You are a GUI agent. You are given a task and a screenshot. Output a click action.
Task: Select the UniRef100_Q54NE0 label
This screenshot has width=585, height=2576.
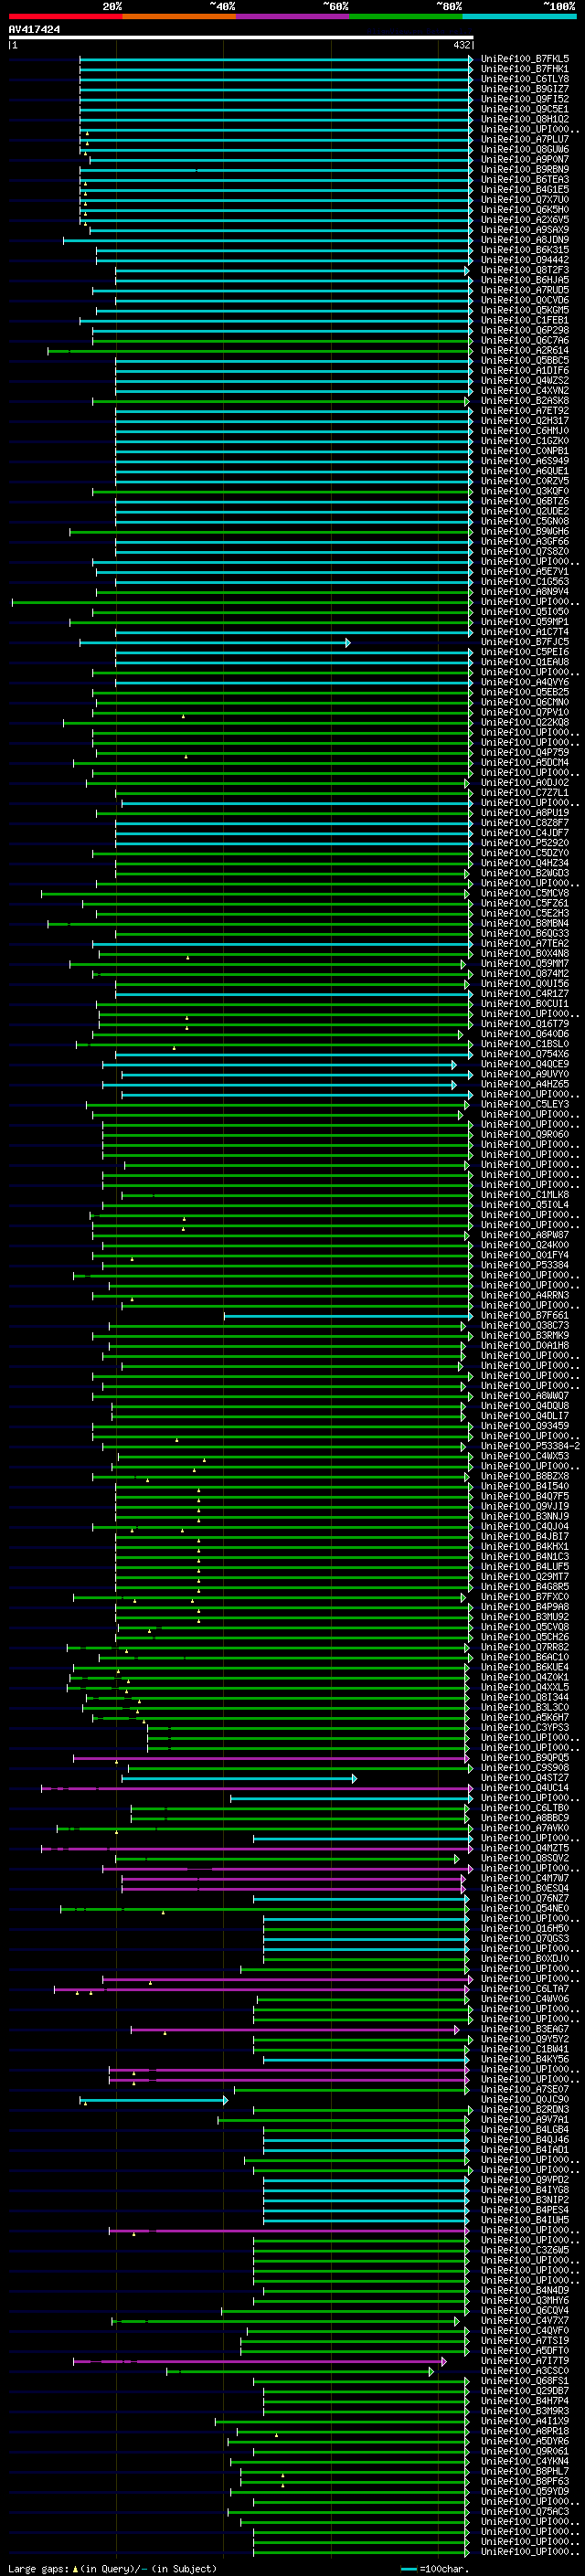tap(525, 1908)
